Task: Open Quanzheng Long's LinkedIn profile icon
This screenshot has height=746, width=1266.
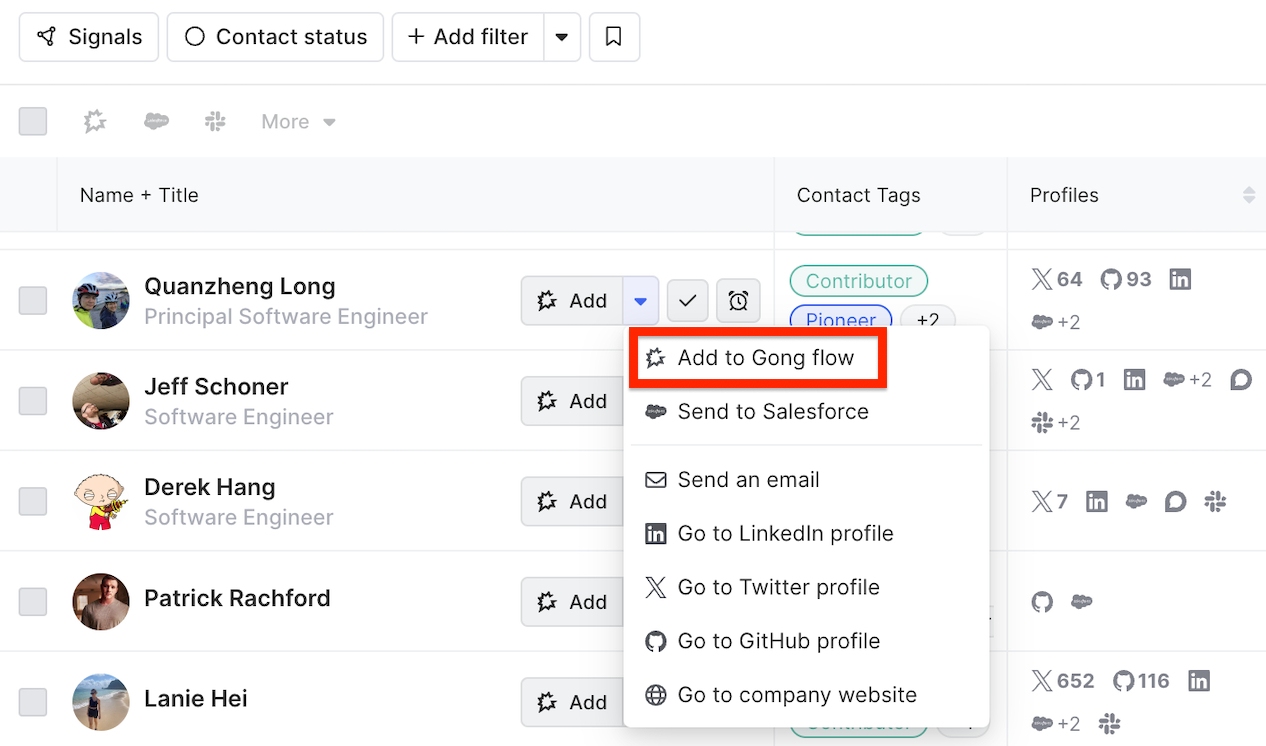Action: tap(1180, 279)
